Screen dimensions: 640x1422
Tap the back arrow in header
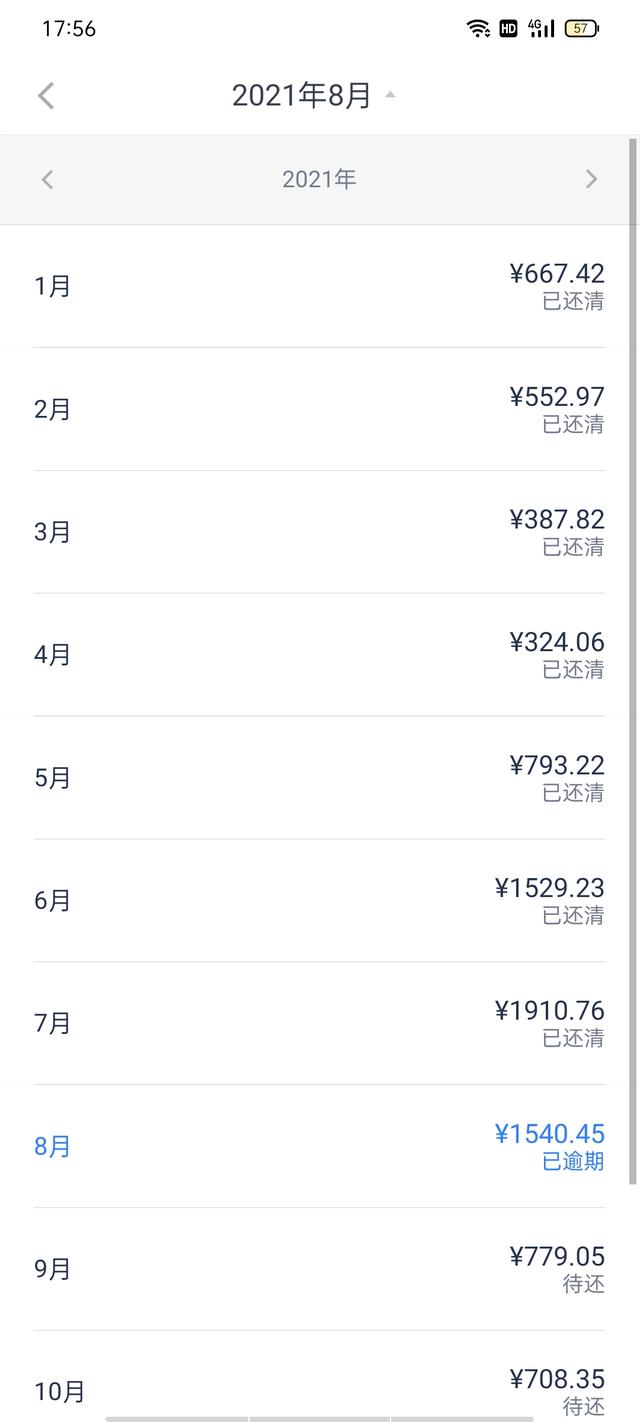(46, 96)
